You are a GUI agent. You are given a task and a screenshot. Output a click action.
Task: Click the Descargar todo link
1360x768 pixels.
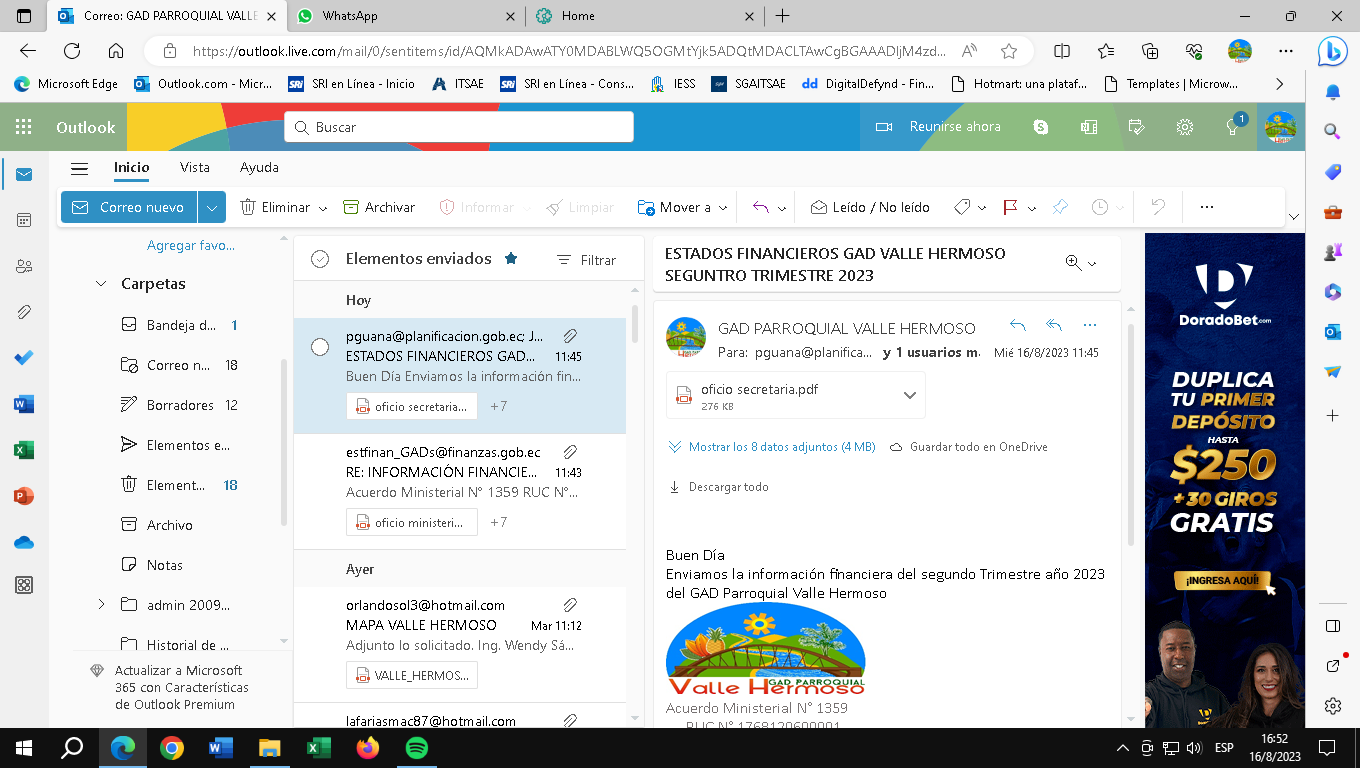click(728, 487)
